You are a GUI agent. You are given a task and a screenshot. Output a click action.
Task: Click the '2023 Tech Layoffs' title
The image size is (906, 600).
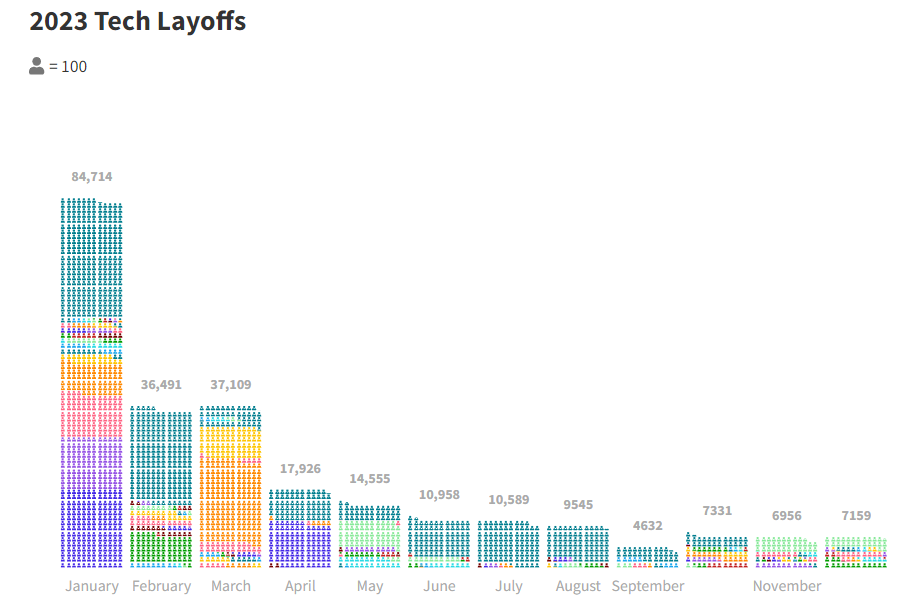138,21
